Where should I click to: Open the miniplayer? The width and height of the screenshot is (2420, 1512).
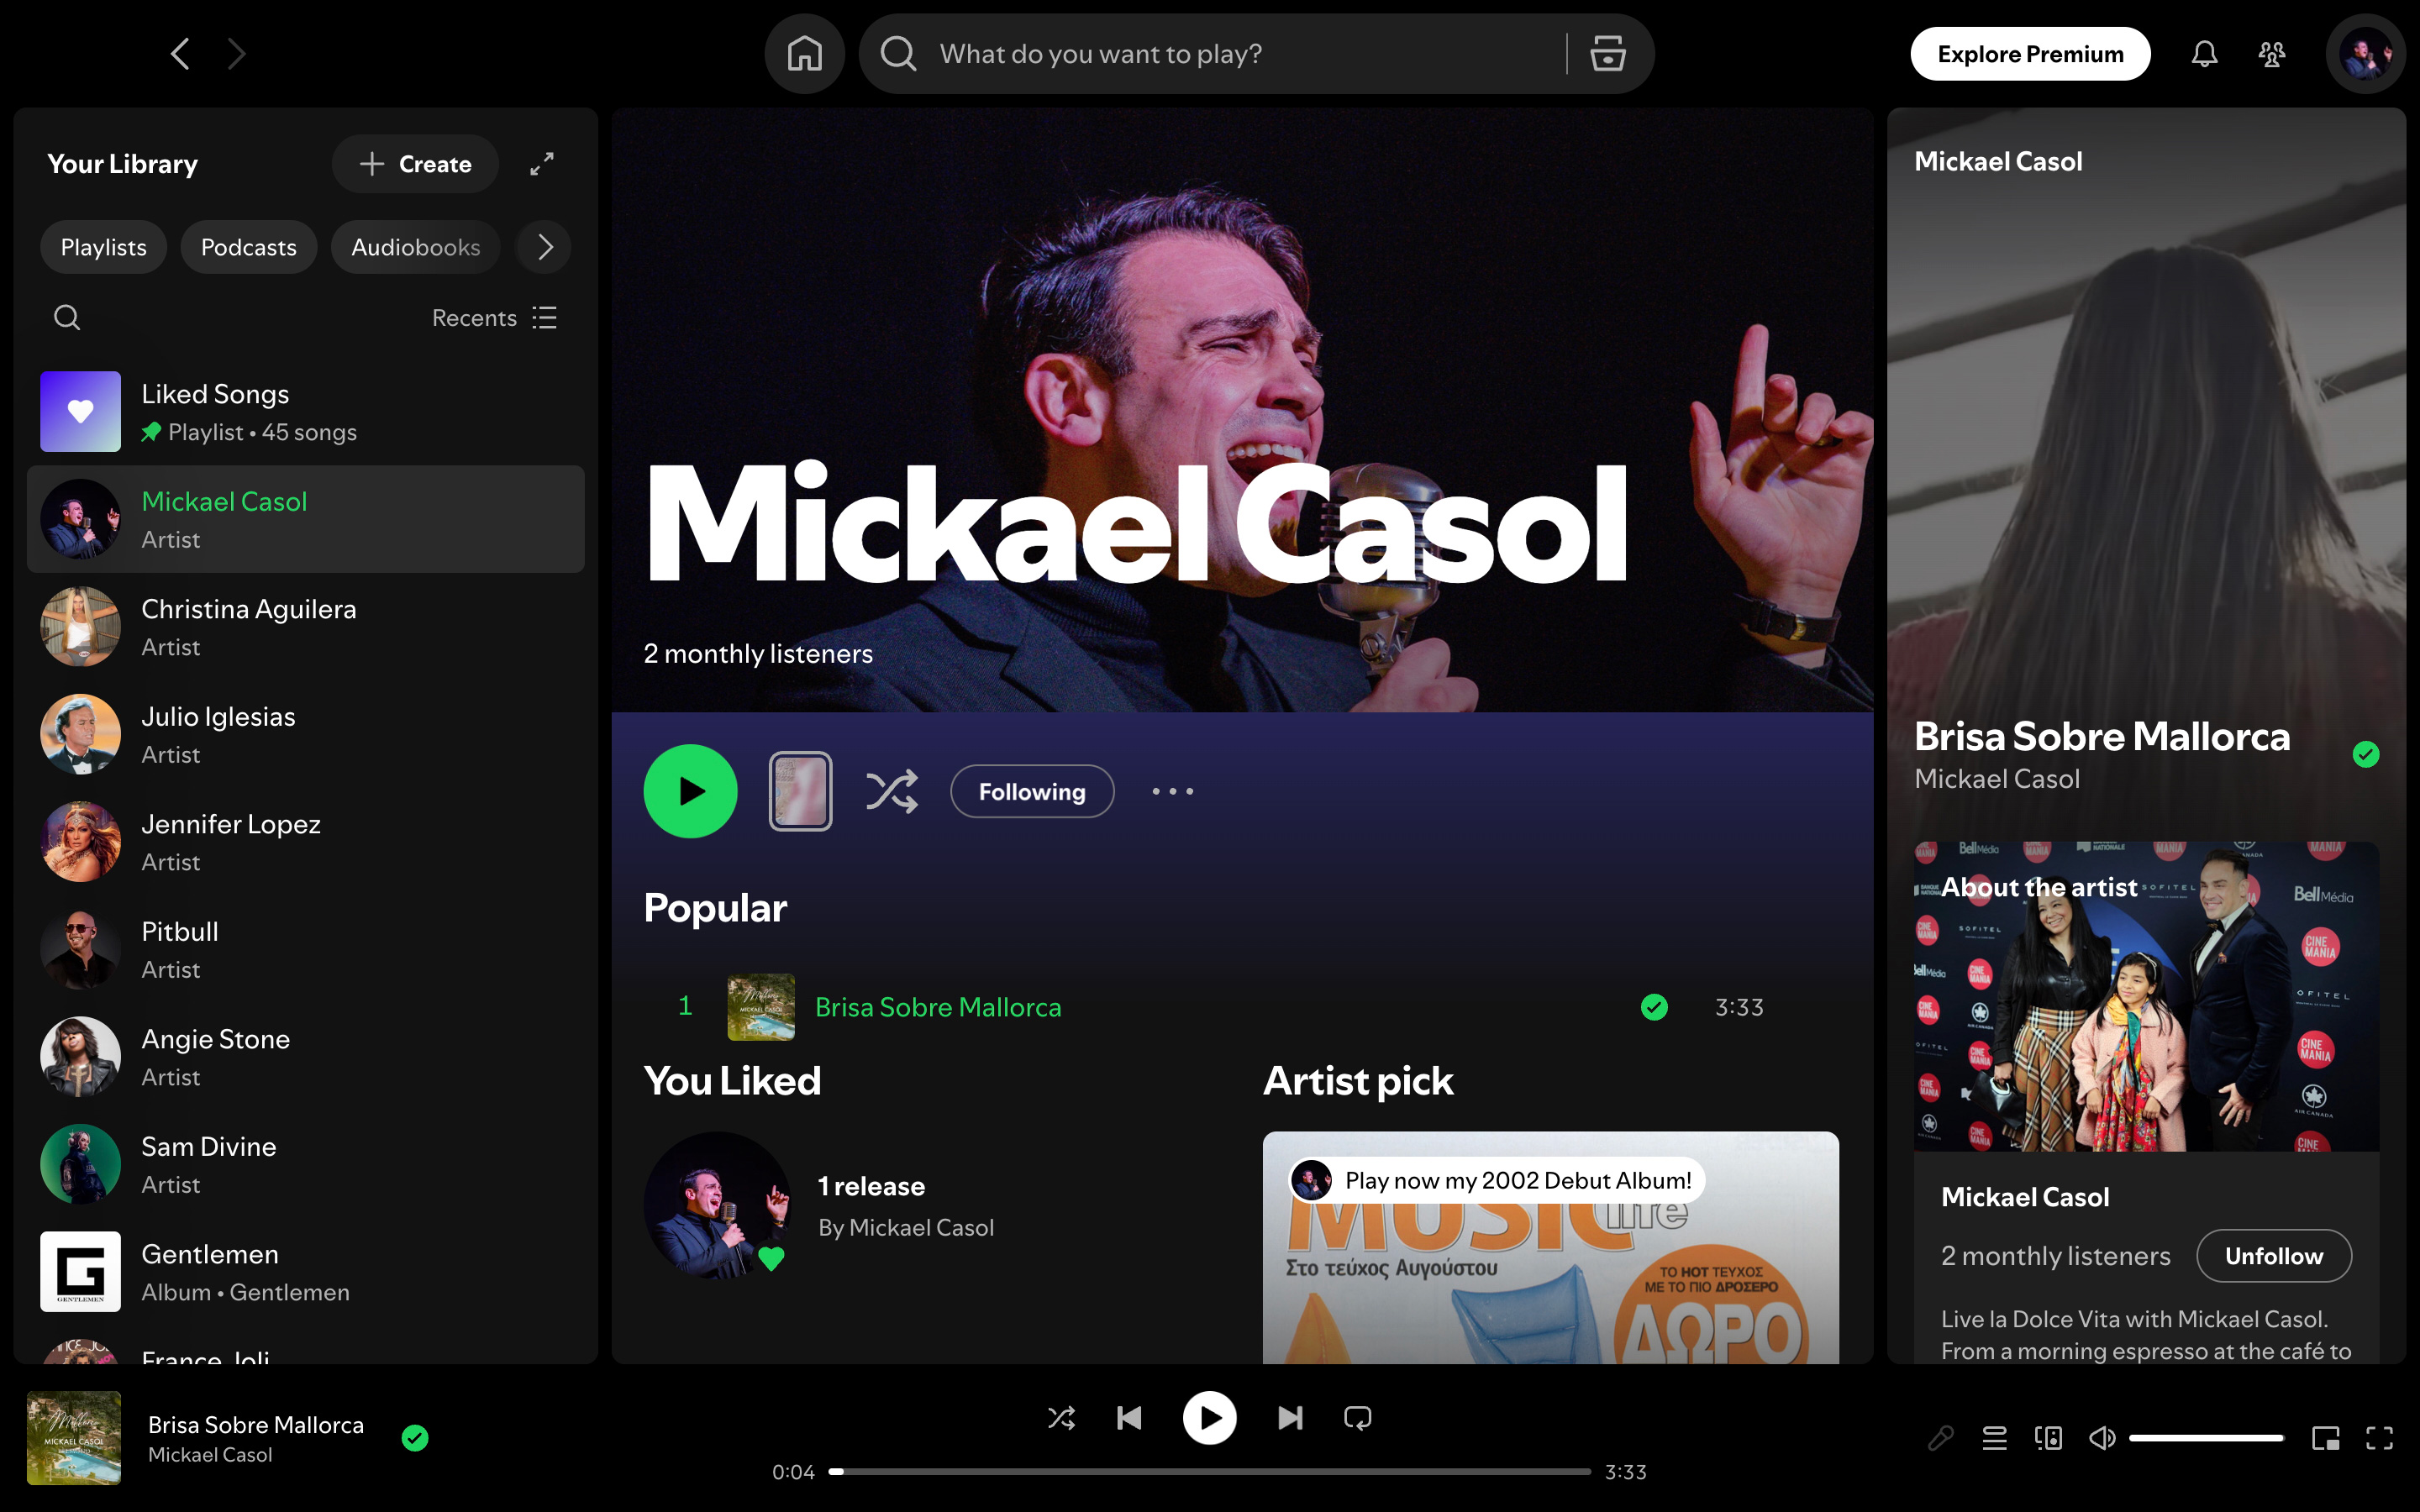(x=2325, y=1438)
